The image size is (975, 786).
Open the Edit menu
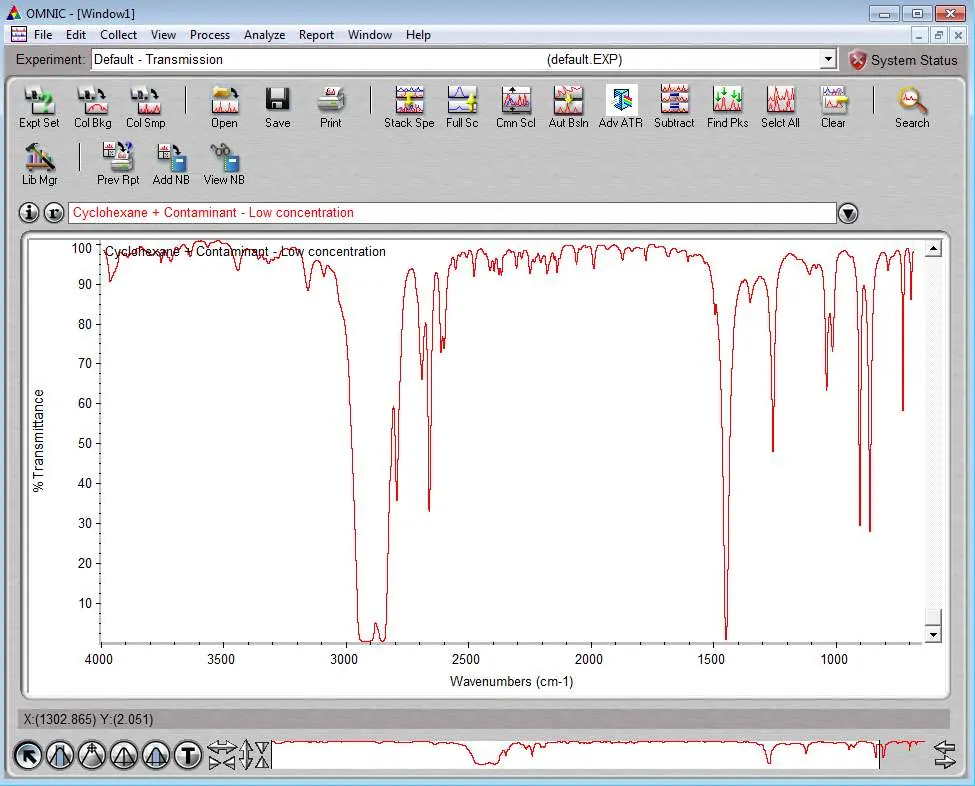pyautogui.click(x=76, y=35)
